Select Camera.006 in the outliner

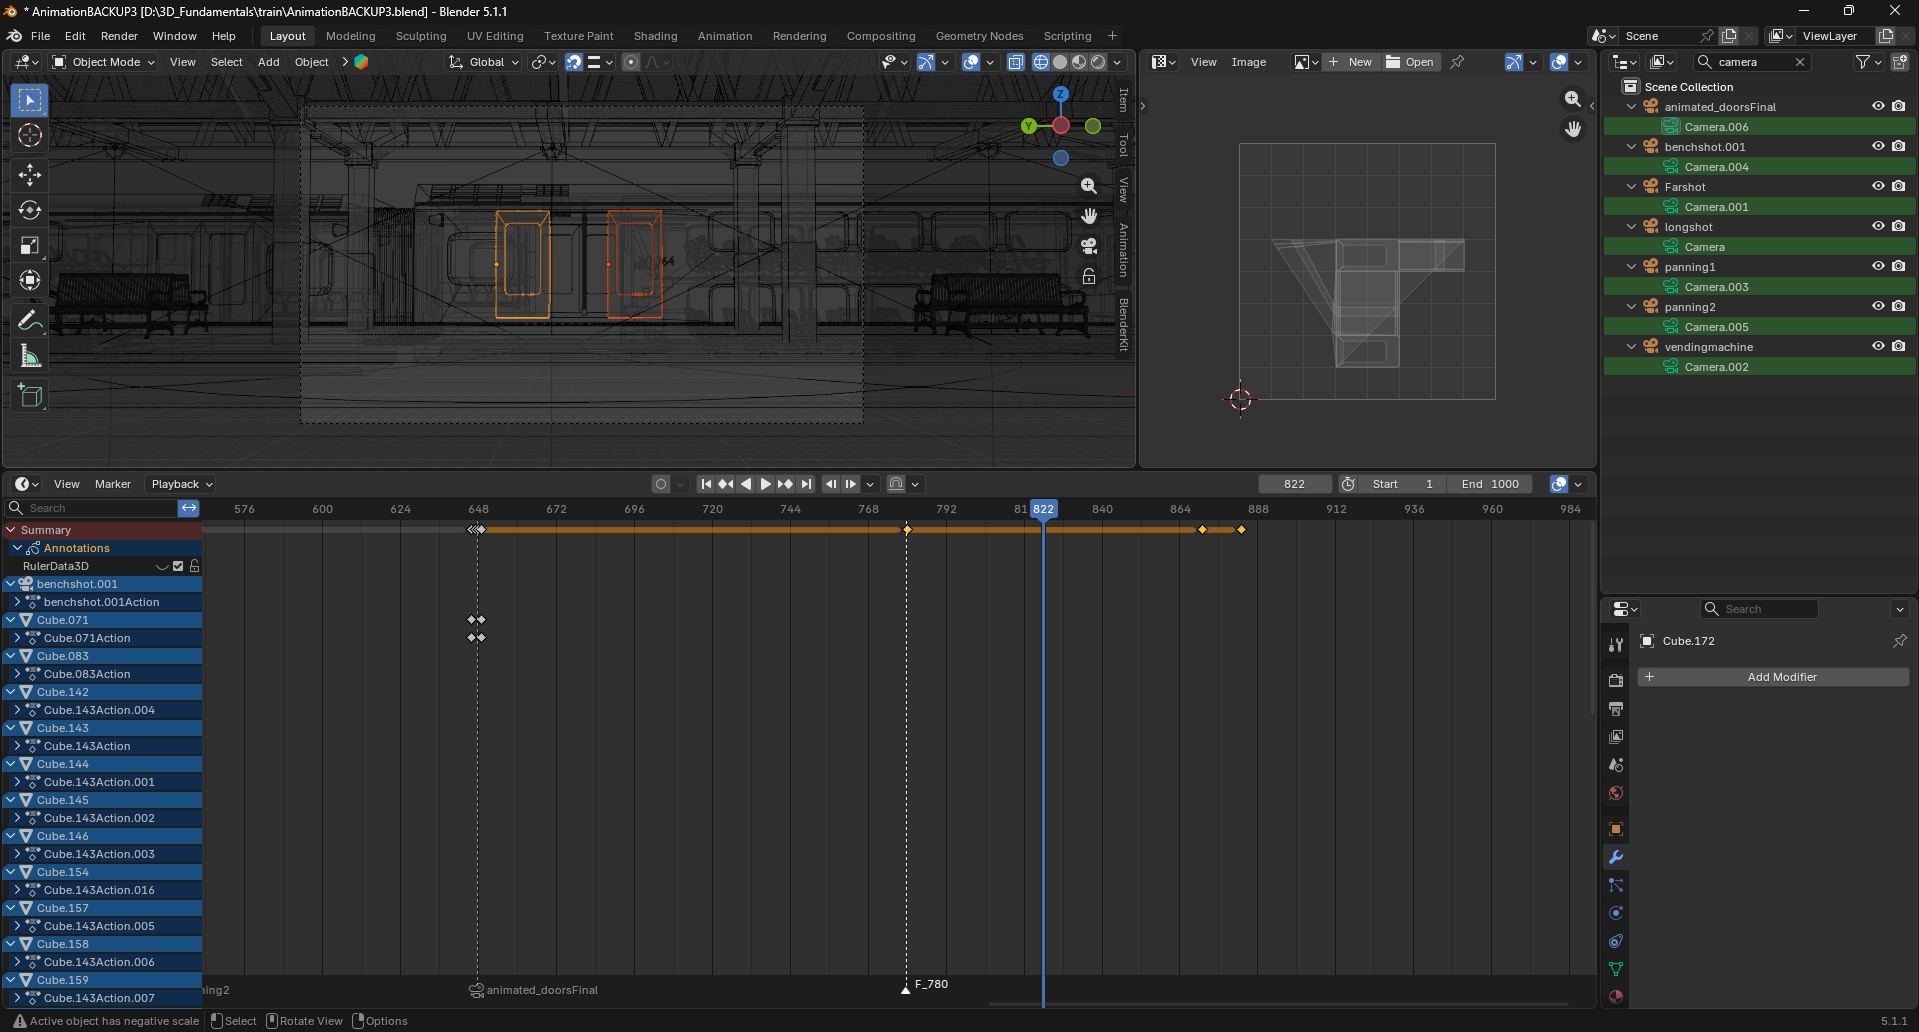pyautogui.click(x=1716, y=127)
